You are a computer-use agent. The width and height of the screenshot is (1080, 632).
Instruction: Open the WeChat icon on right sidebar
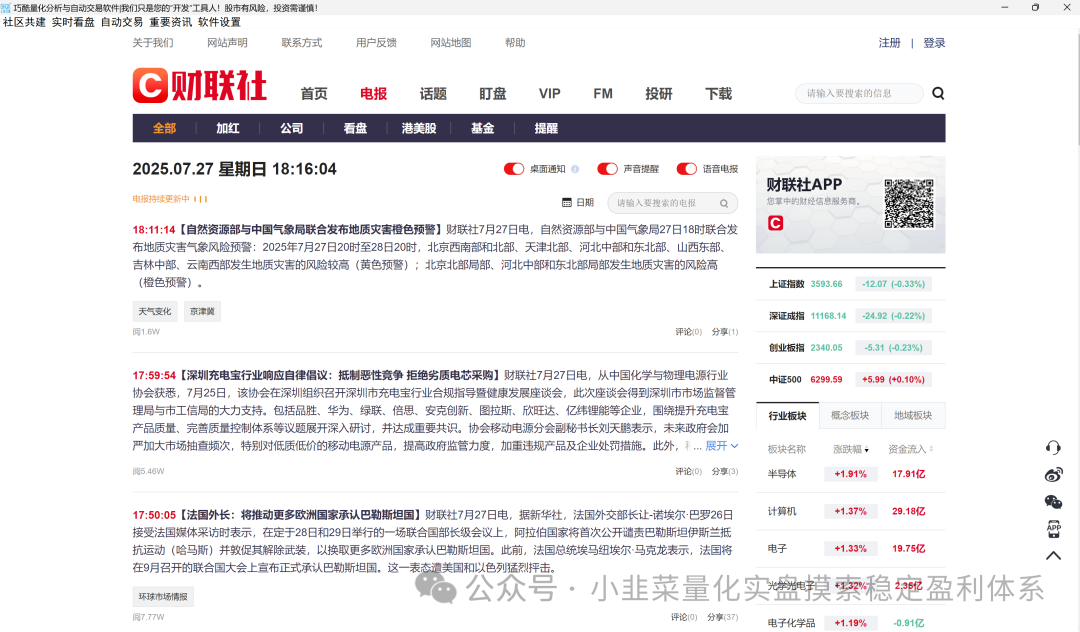1053,502
